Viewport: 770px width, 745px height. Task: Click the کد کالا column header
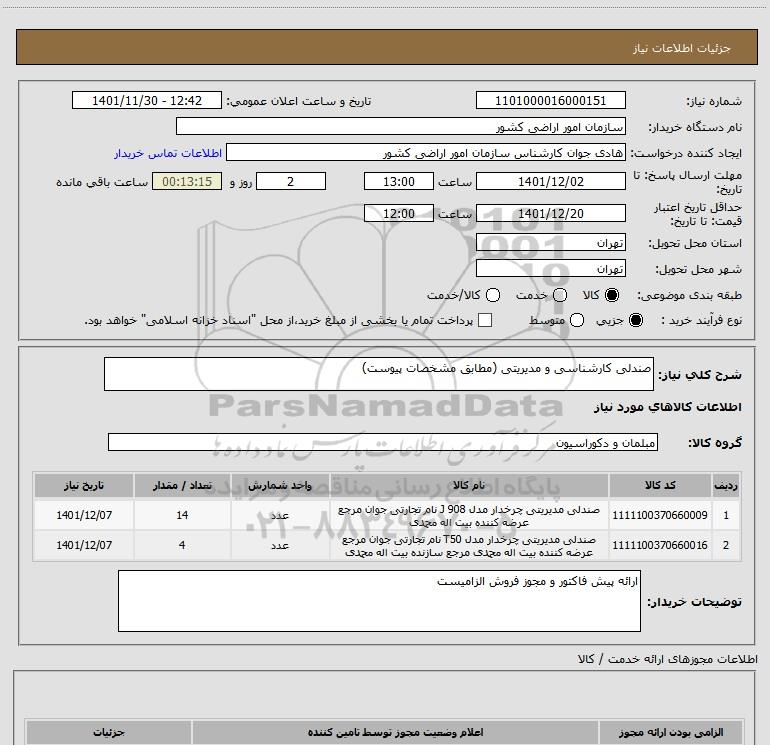660,485
